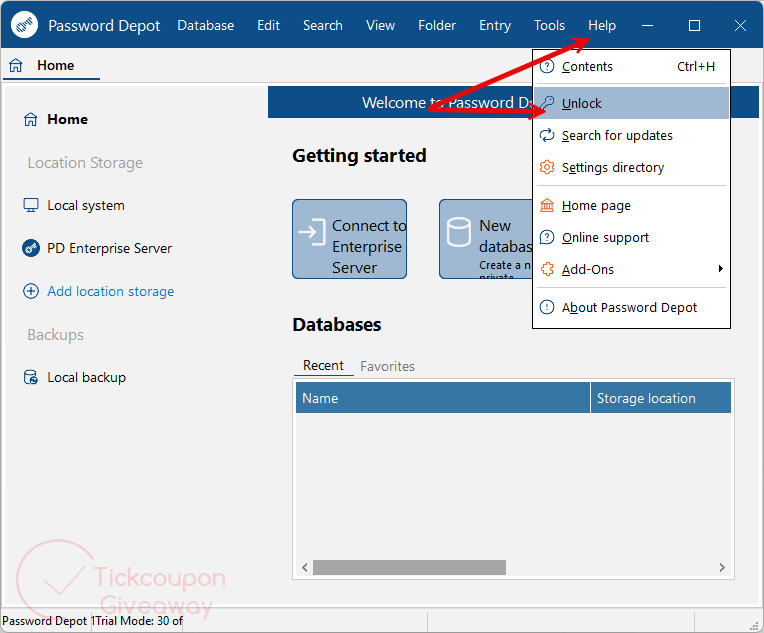The width and height of the screenshot is (764, 633).
Task: Click the Trial Mode status bar text
Action: 139,621
